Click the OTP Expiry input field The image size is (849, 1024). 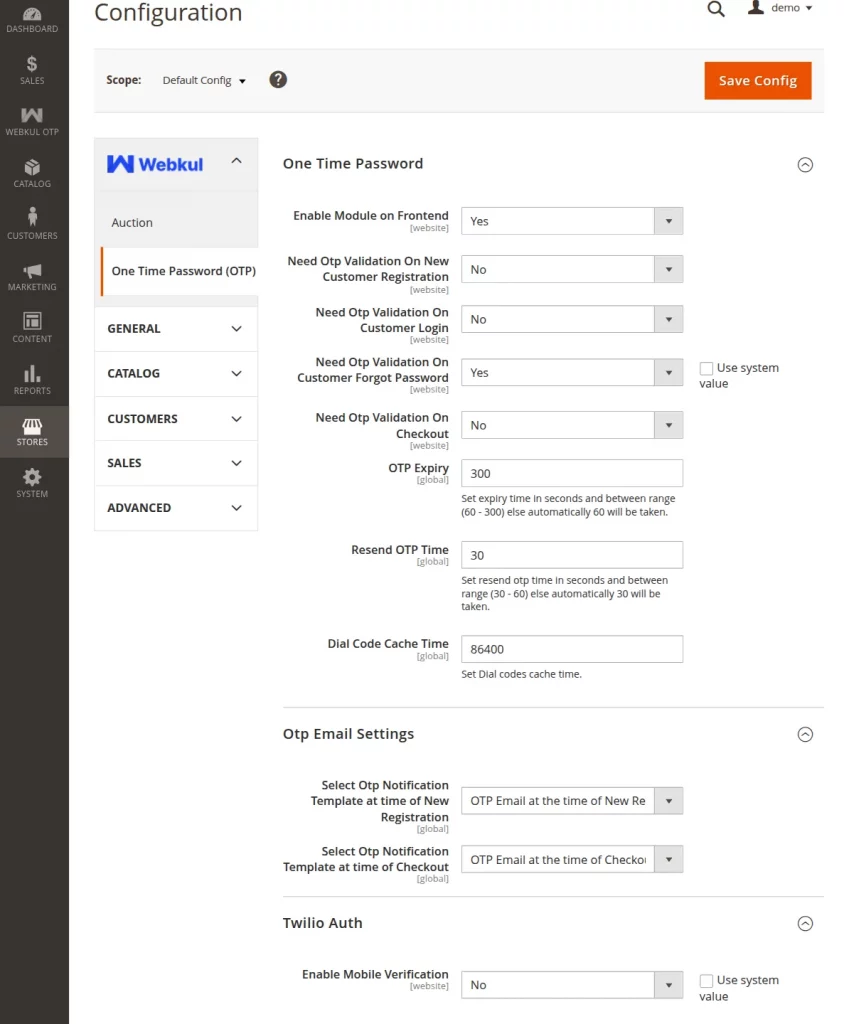pos(571,473)
